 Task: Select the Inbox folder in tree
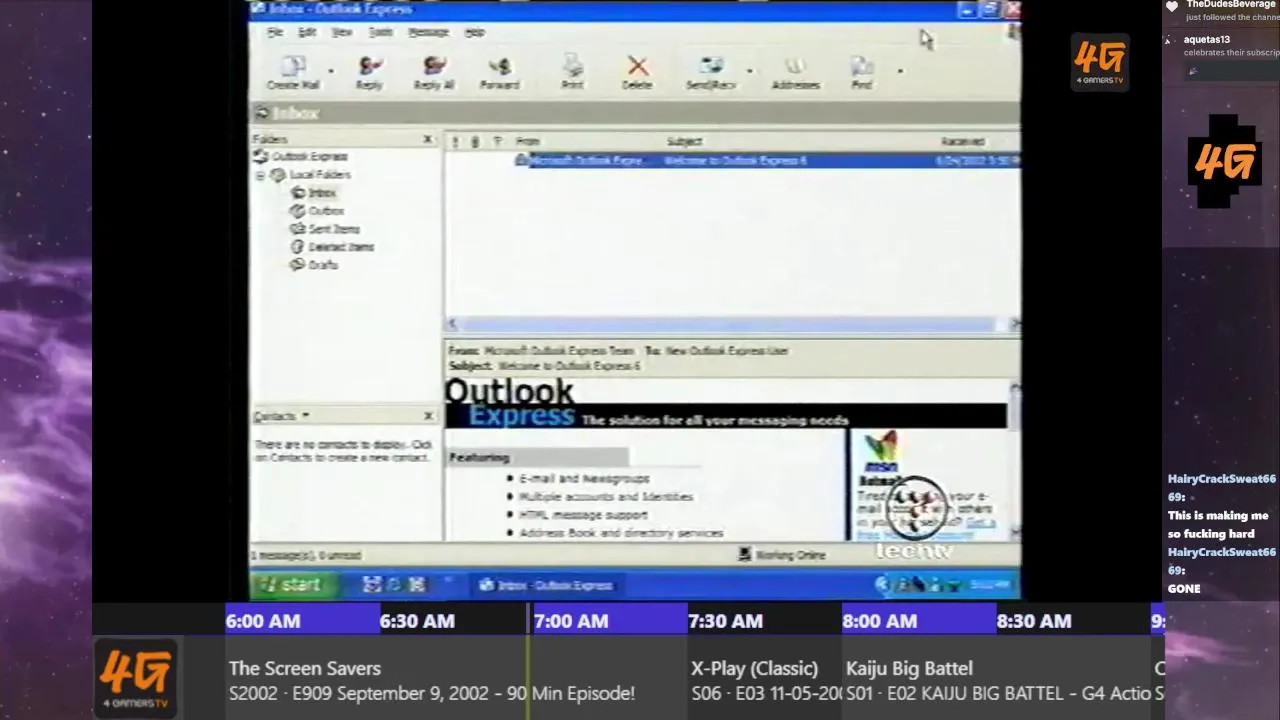pyautogui.click(x=314, y=193)
